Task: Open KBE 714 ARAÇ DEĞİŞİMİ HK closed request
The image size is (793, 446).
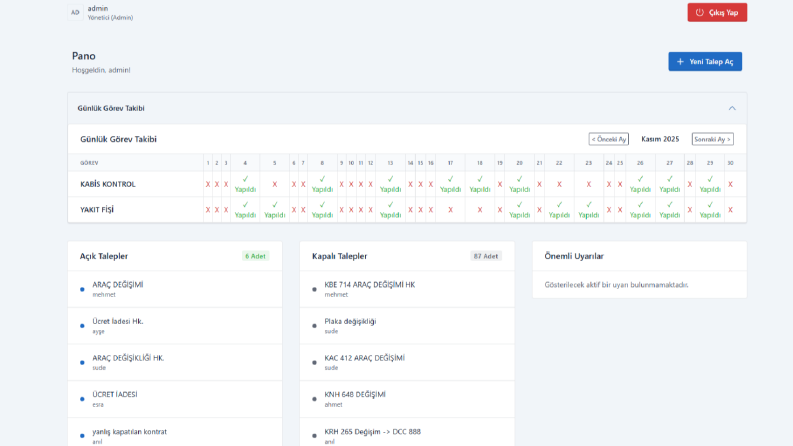Action: (407, 289)
